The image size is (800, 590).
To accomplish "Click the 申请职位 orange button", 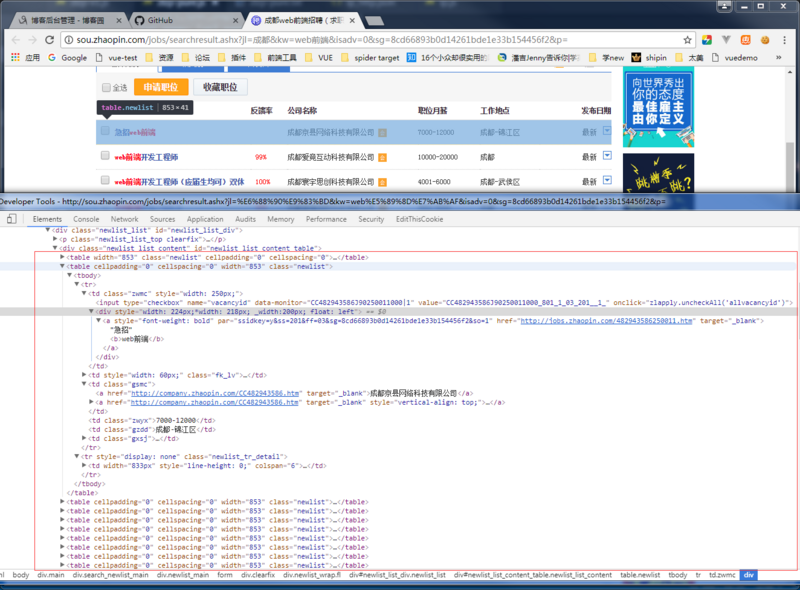I will 161,87.
